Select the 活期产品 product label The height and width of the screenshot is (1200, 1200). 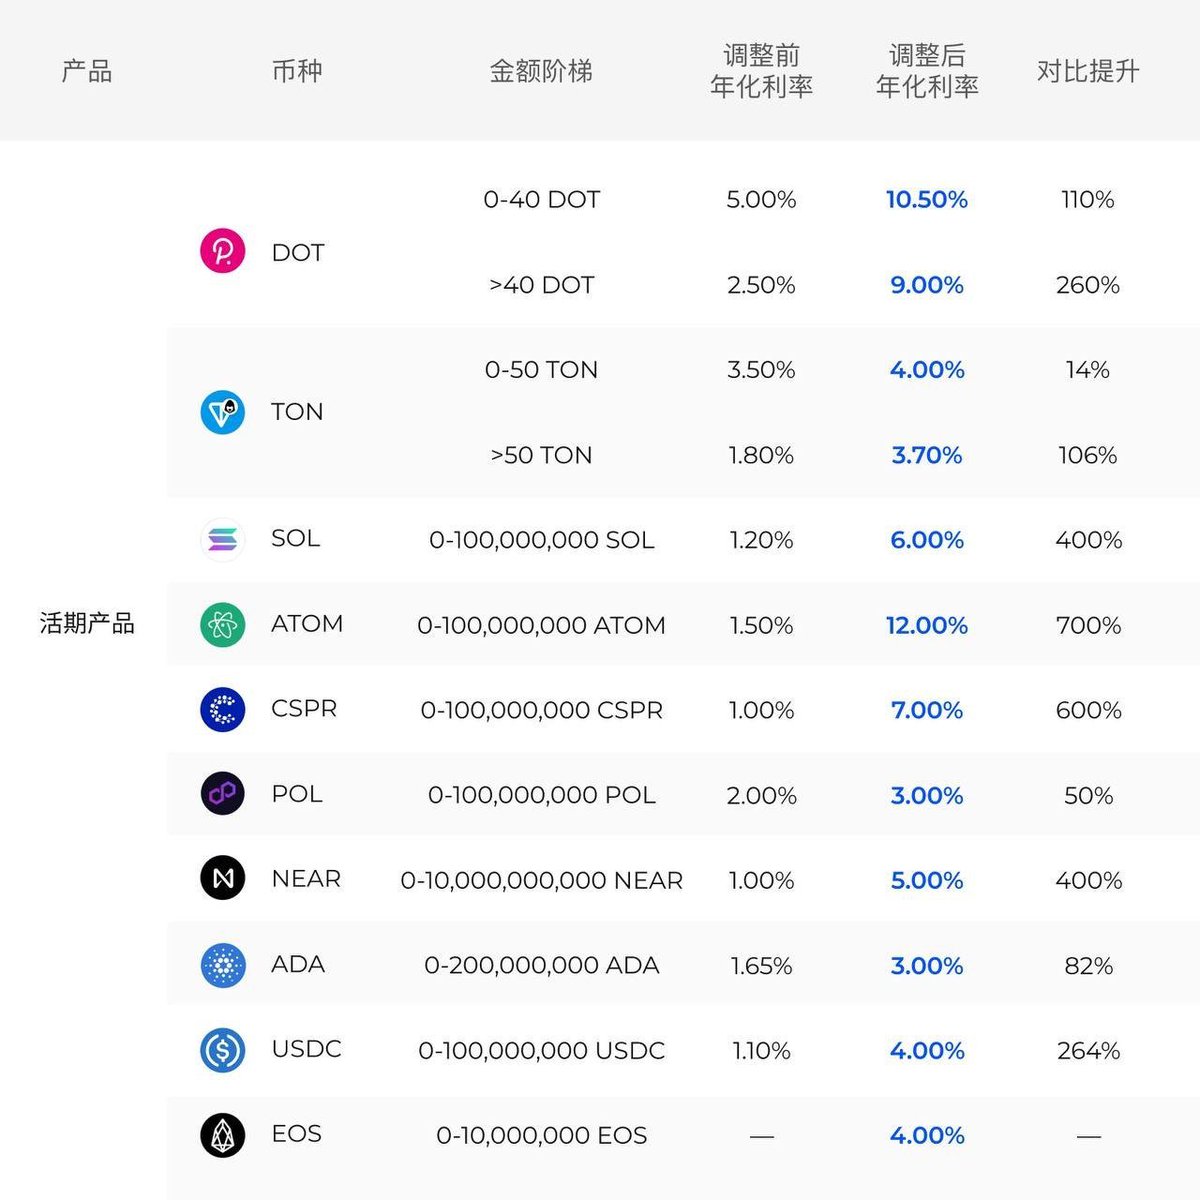87,623
